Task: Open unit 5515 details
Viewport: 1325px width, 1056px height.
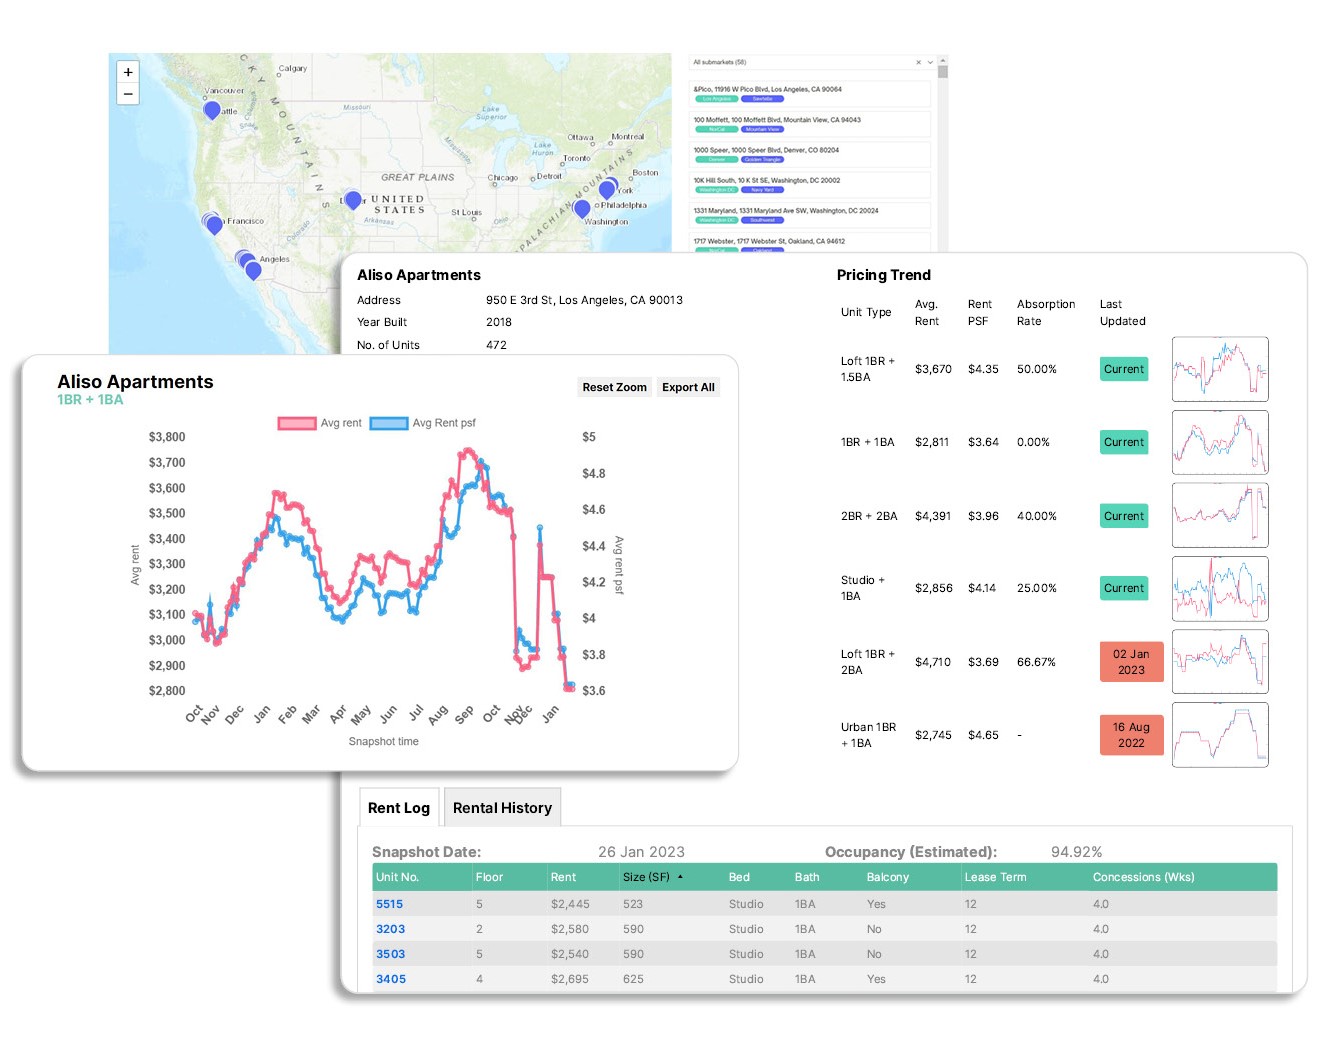Action: pyautogui.click(x=390, y=904)
